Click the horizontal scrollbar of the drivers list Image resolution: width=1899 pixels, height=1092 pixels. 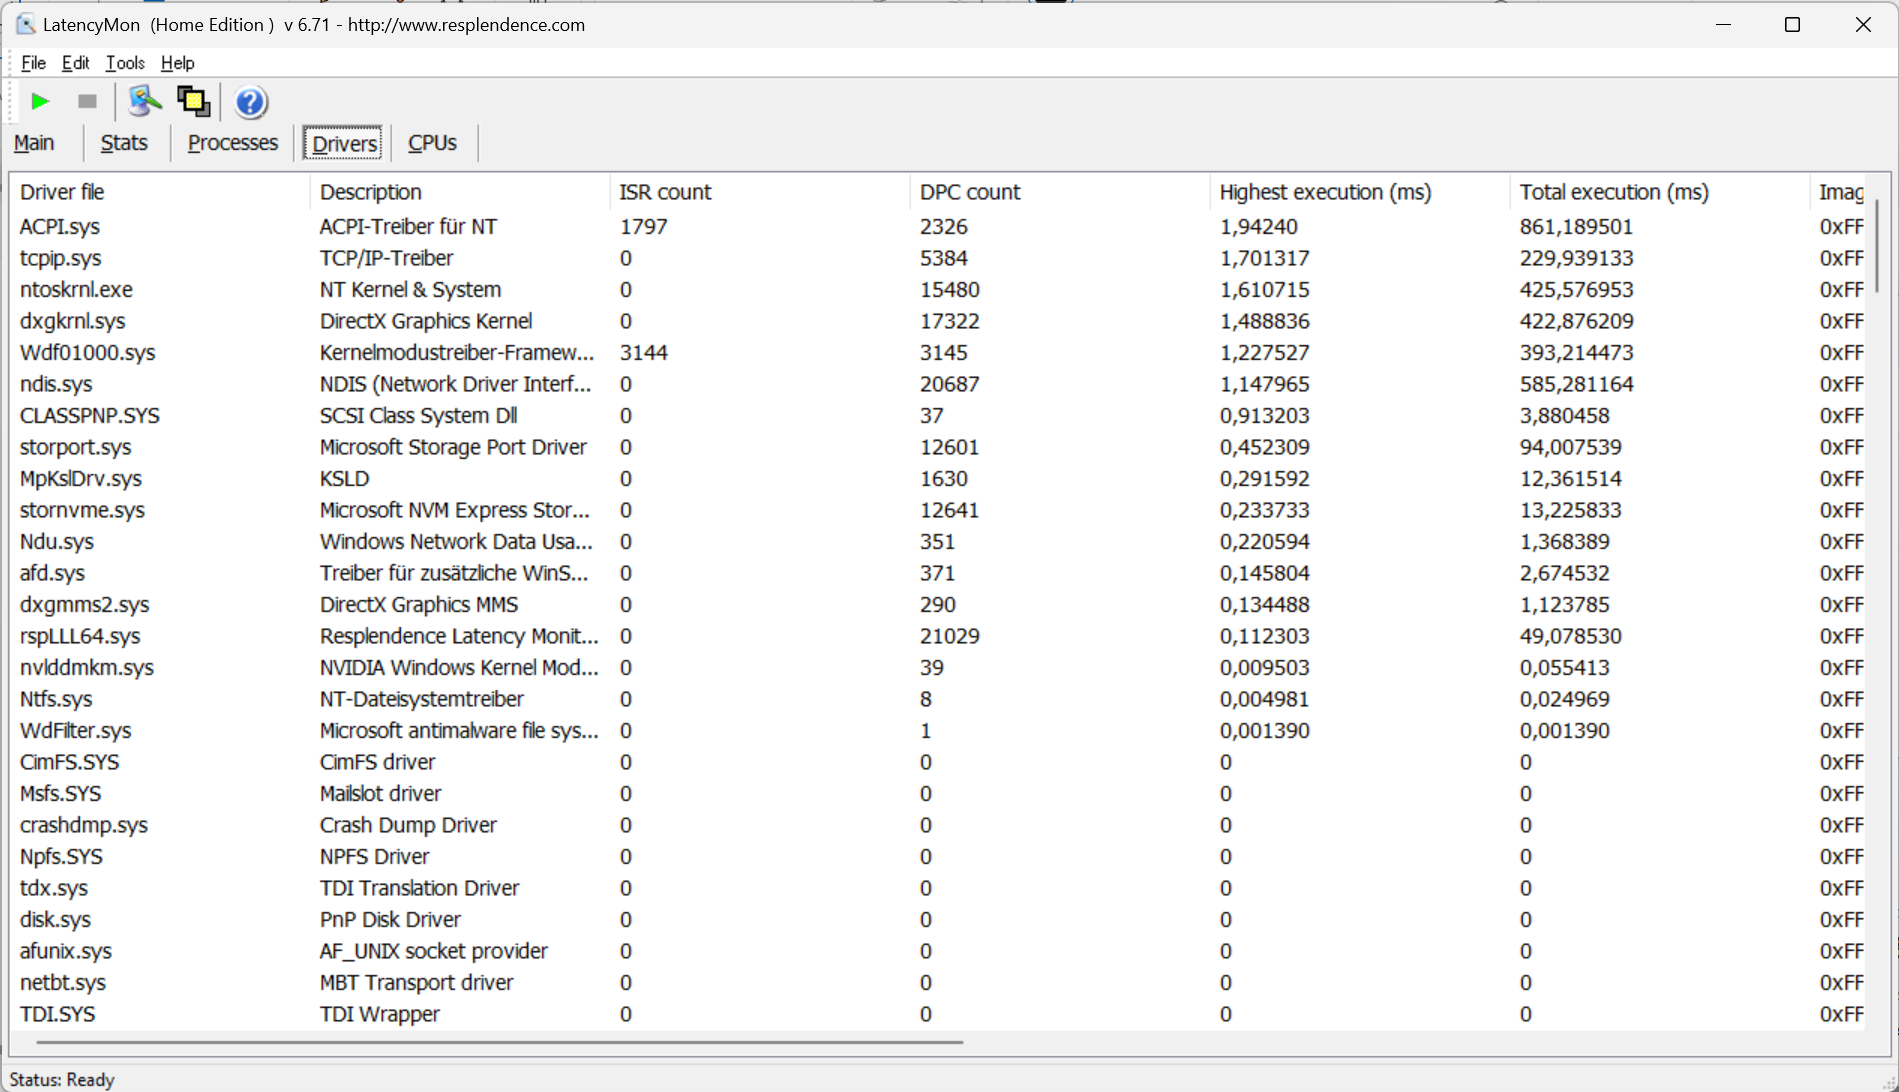pyautogui.click(x=500, y=1042)
